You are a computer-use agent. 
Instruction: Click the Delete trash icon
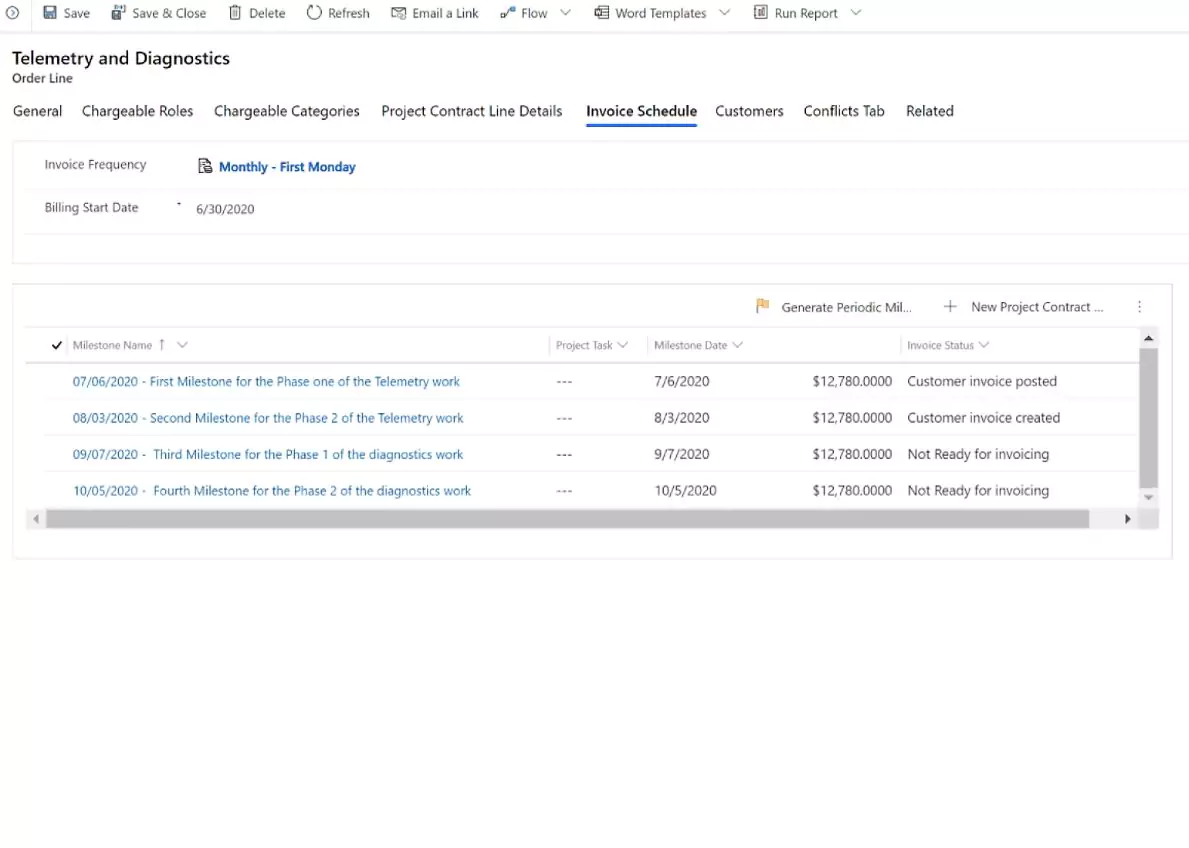tap(235, 13)
